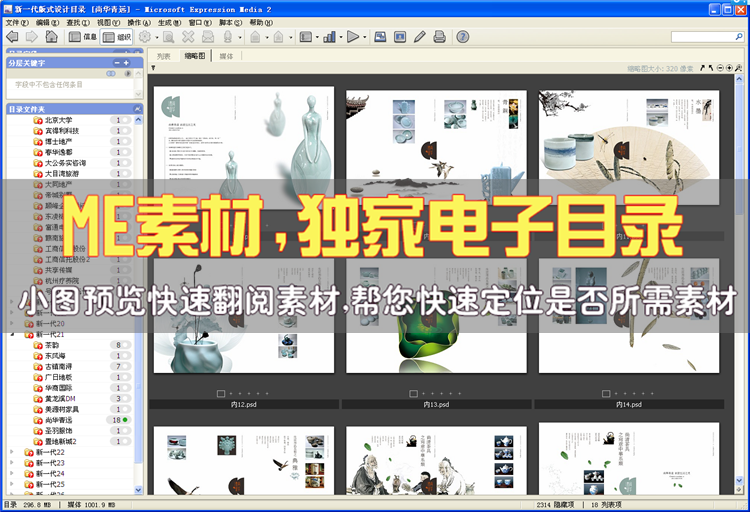Click the pencil edit icon
This screenshot has width=750, height=512.
[419, 37]
